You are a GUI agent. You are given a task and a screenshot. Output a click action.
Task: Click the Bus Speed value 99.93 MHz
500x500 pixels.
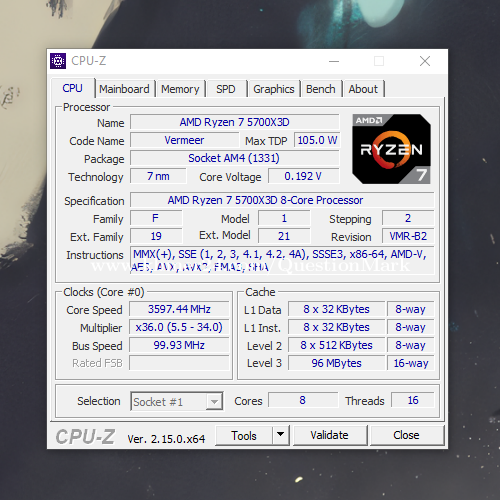[x=179, y=345]
